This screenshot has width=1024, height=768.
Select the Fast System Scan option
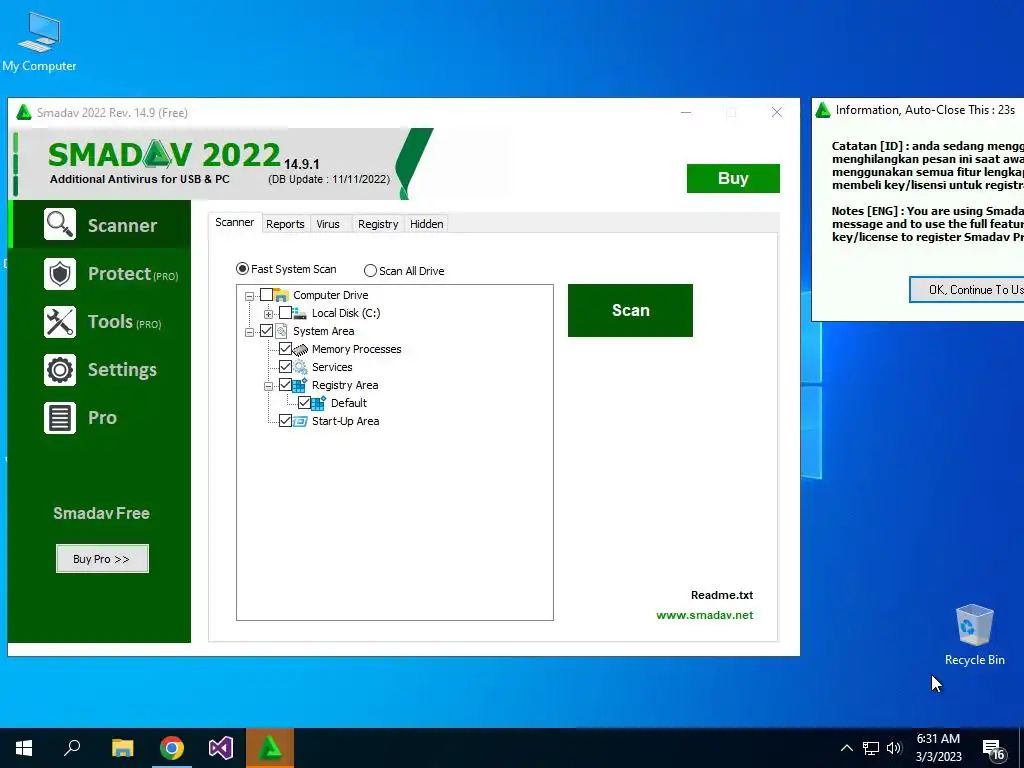(x=287, y=269)
